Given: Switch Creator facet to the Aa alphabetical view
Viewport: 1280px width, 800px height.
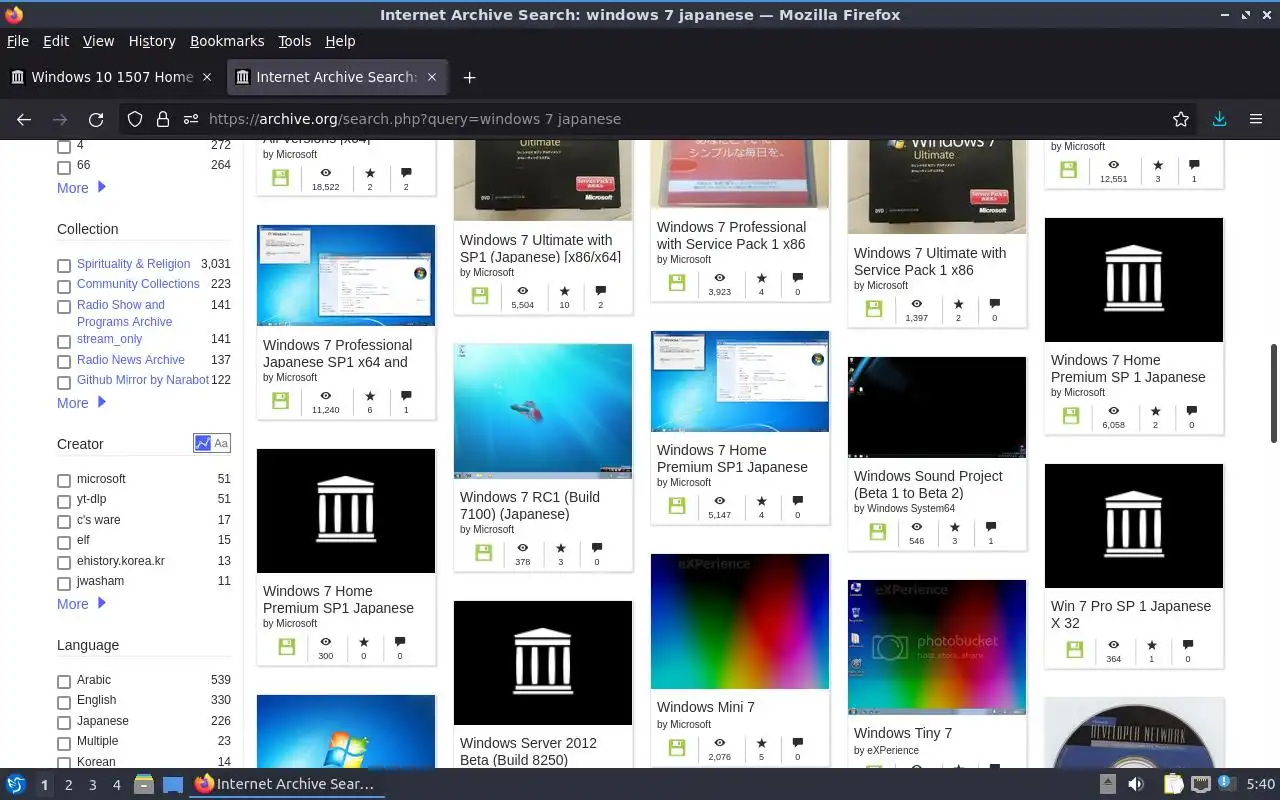Looking at the screenshot, I should coord(221,443).
